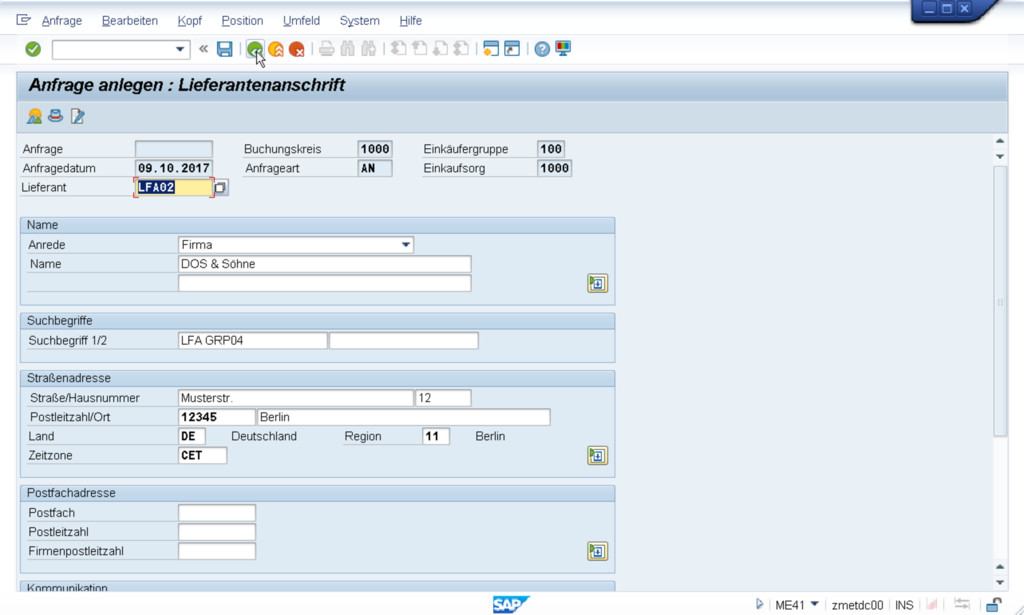
Task: Expand more fields in the Postfachadresse section
Action: pyautogui.click(x=597, y=551)
